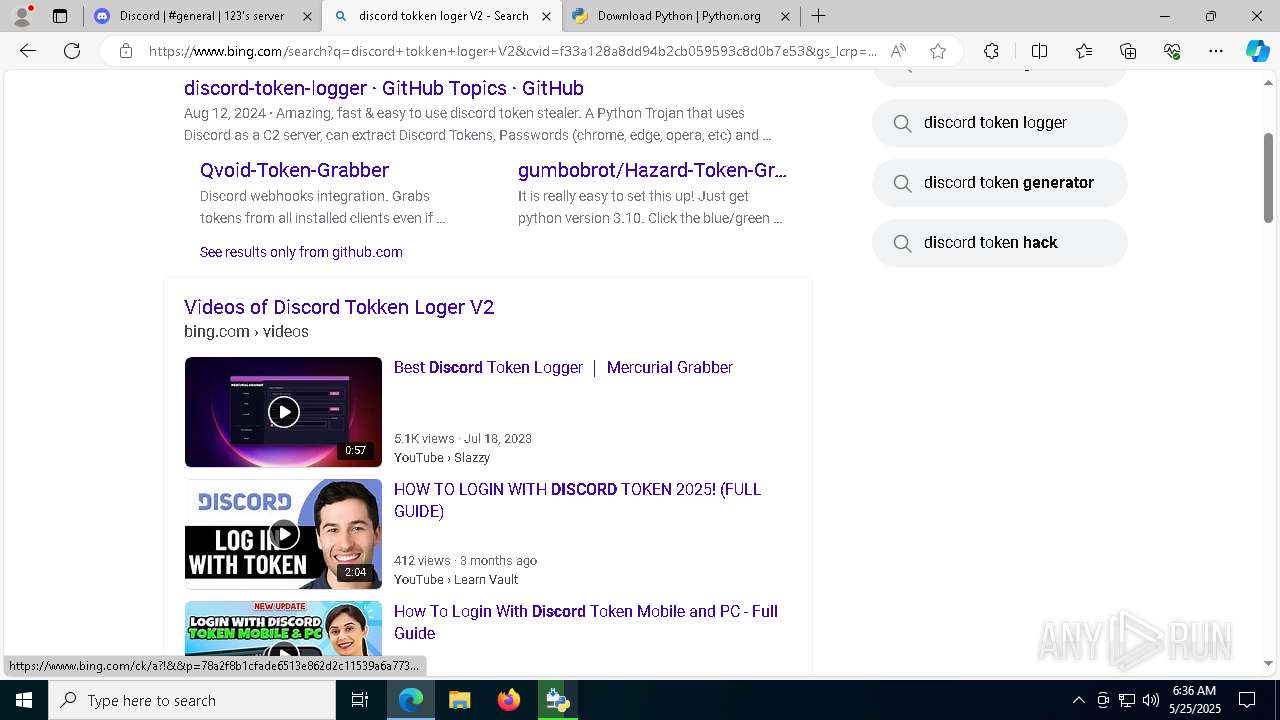Select related search discord token generator
The width and height of the screenshot is (1280, 720).
1000,183
